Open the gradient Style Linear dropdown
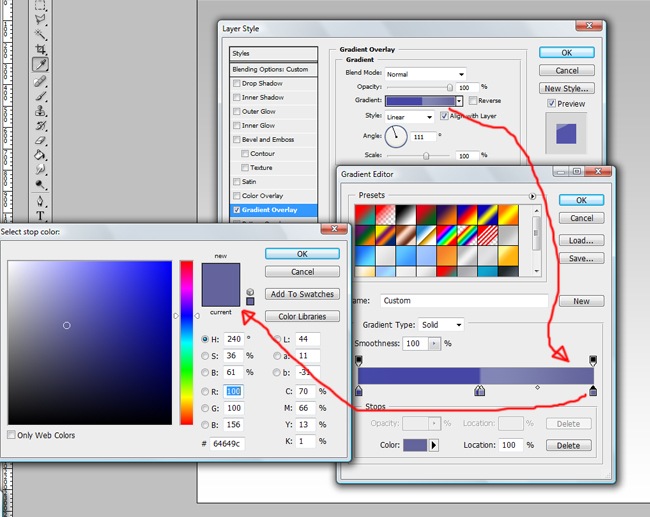Image resolution: width=650 pixels, height=517 pixels. tap(409, 117)
